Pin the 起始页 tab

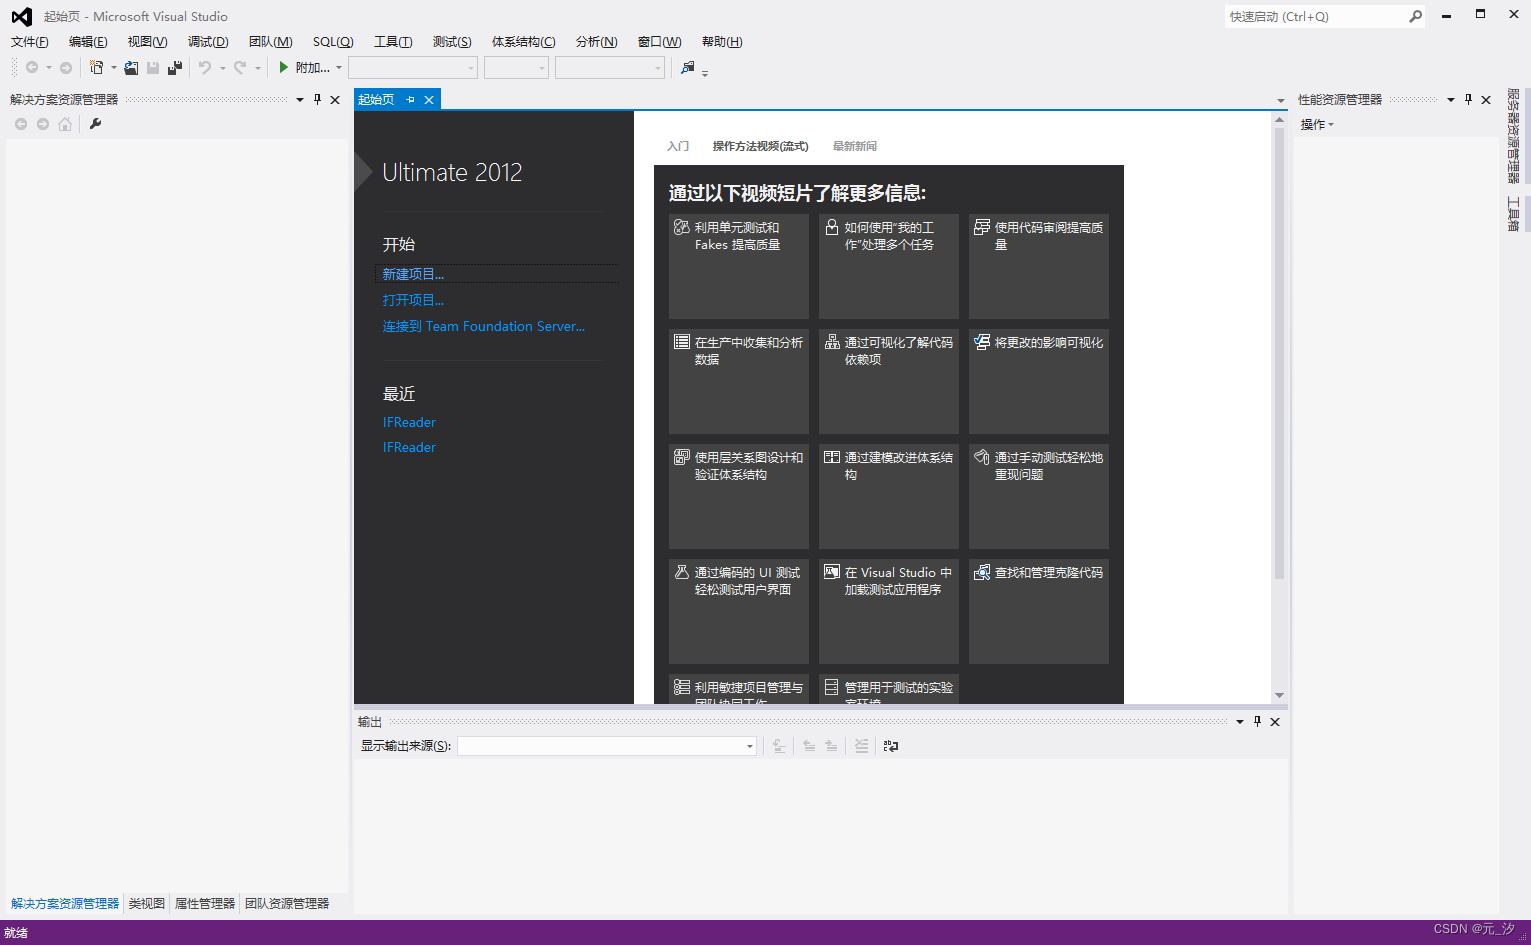click(410, 99)
